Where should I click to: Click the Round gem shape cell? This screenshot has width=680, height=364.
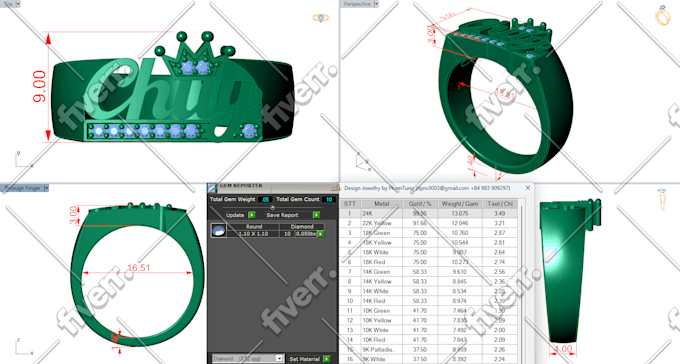253,227
